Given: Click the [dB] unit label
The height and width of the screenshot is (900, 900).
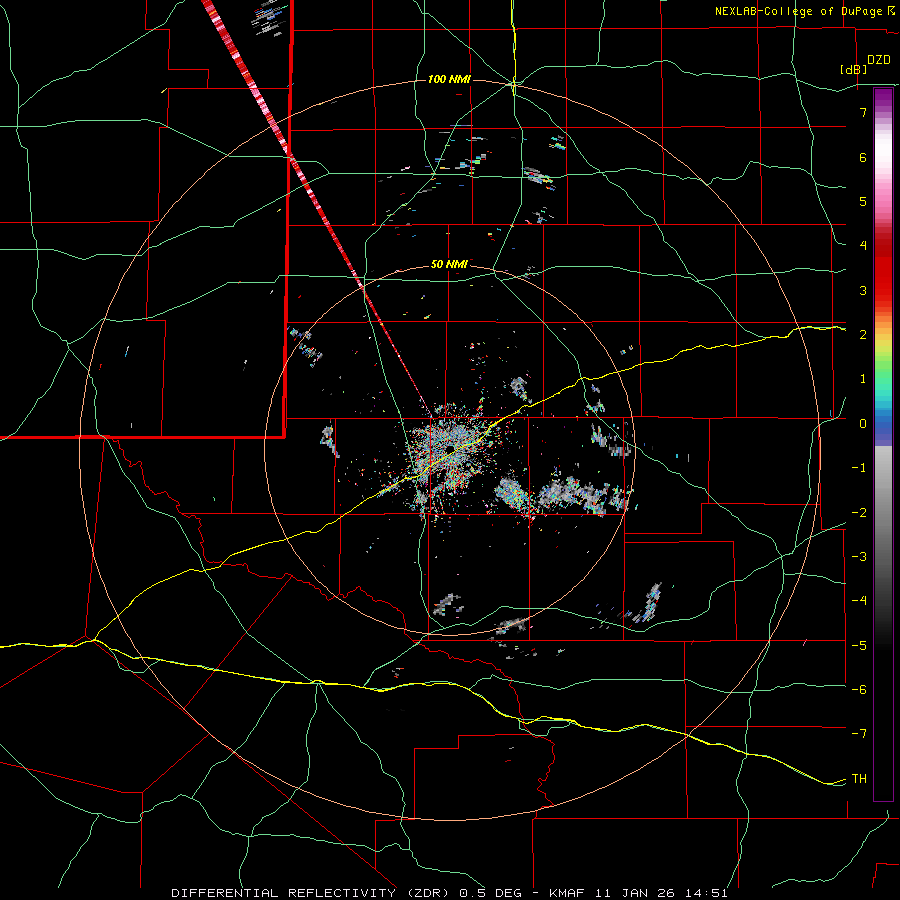Looking at the screenshot, I should pyautogui.click(x=854, y=69).
